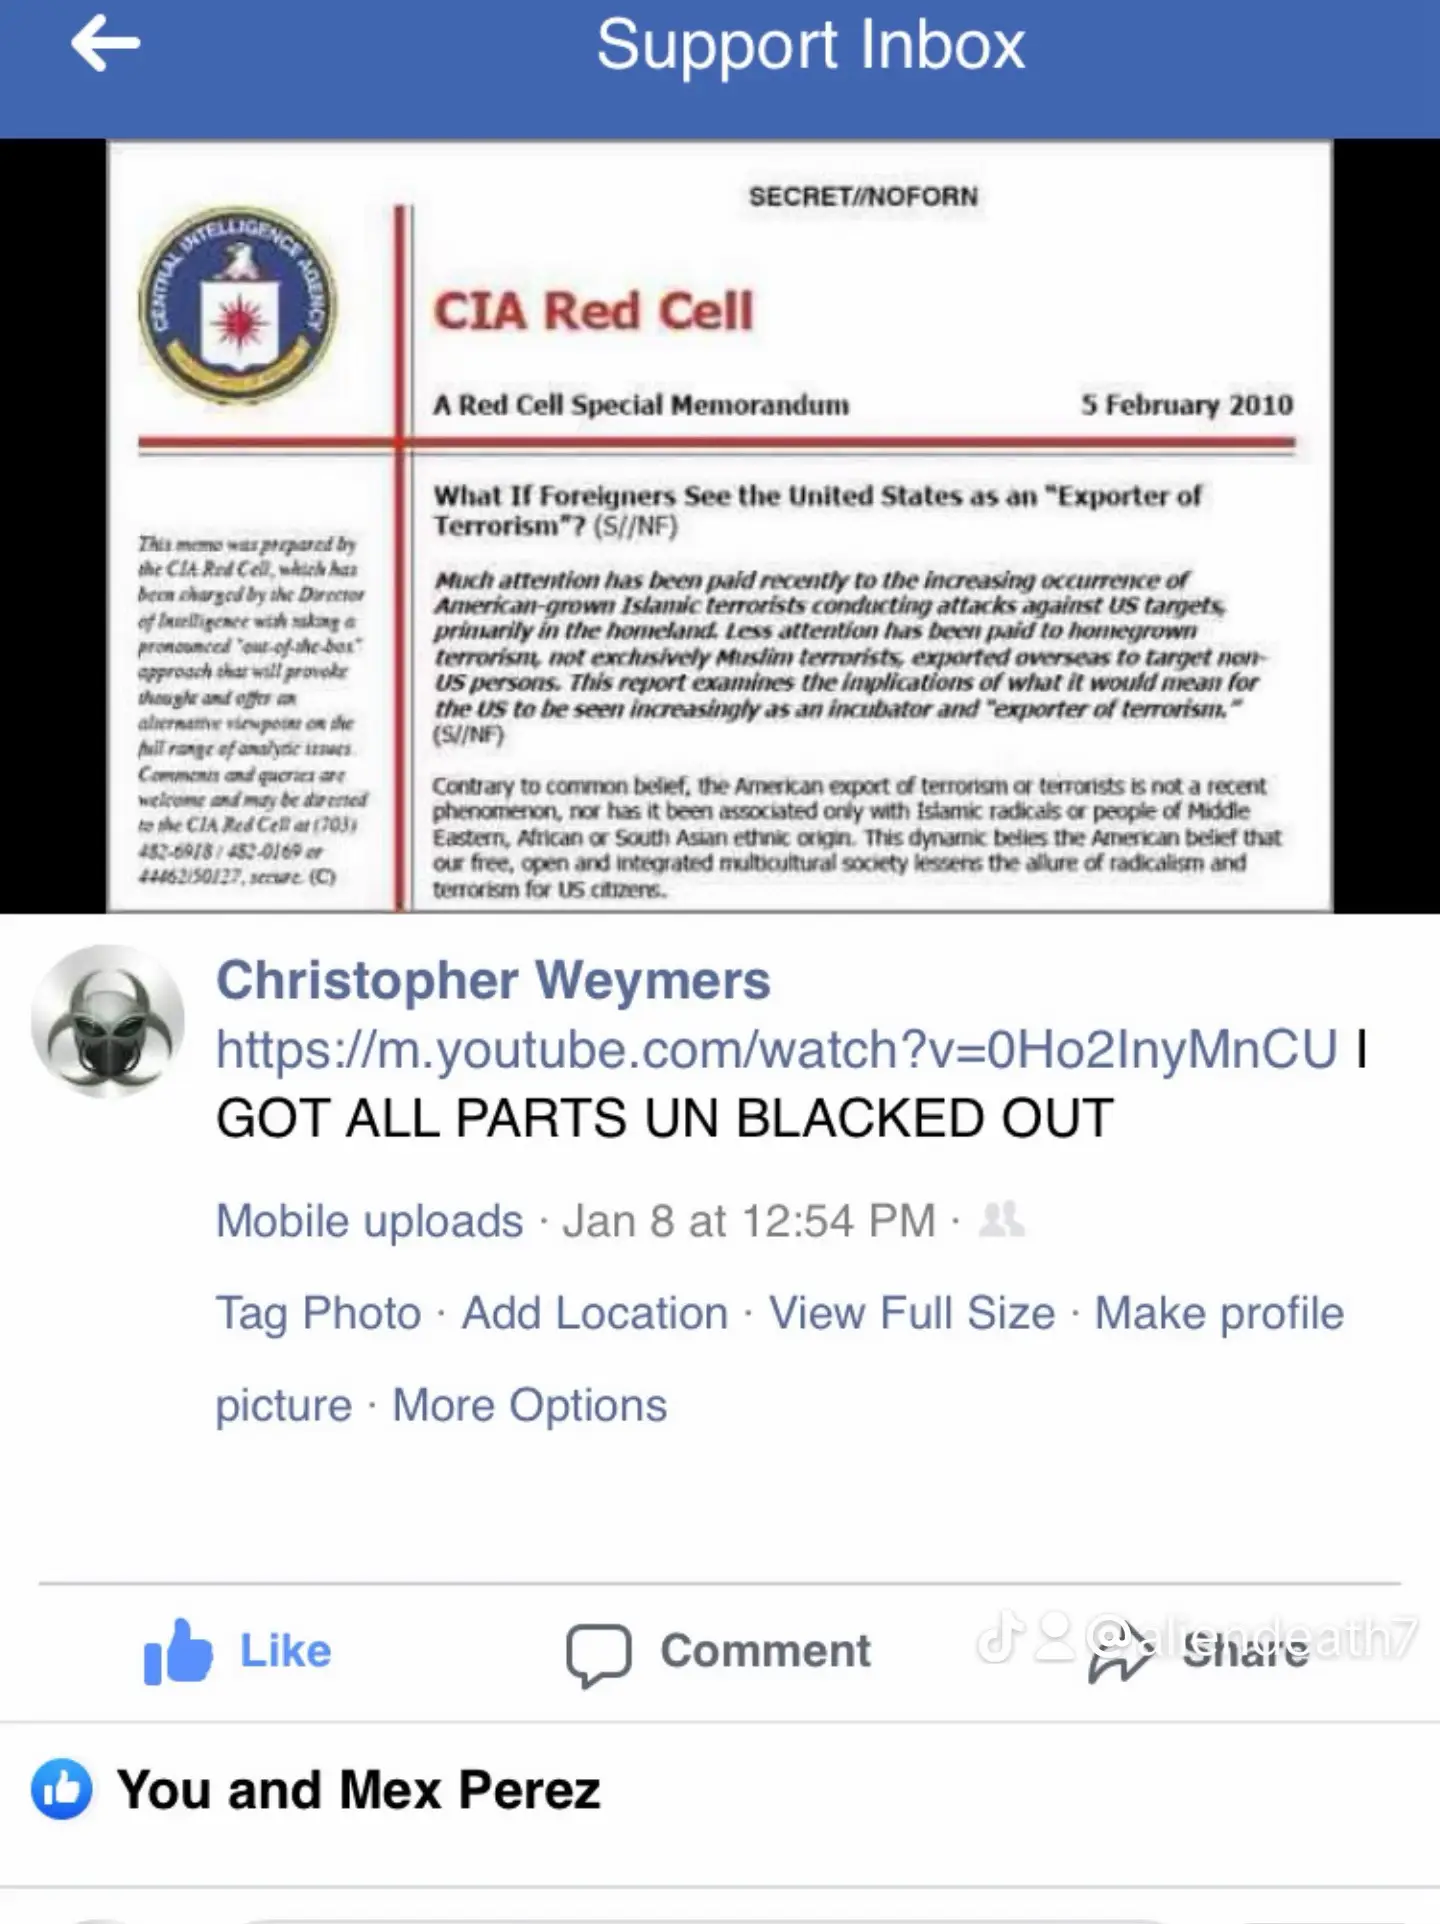Open the YouTube video link
The width and height of the screenshot is (1440, 1924).
point(776,1049)
